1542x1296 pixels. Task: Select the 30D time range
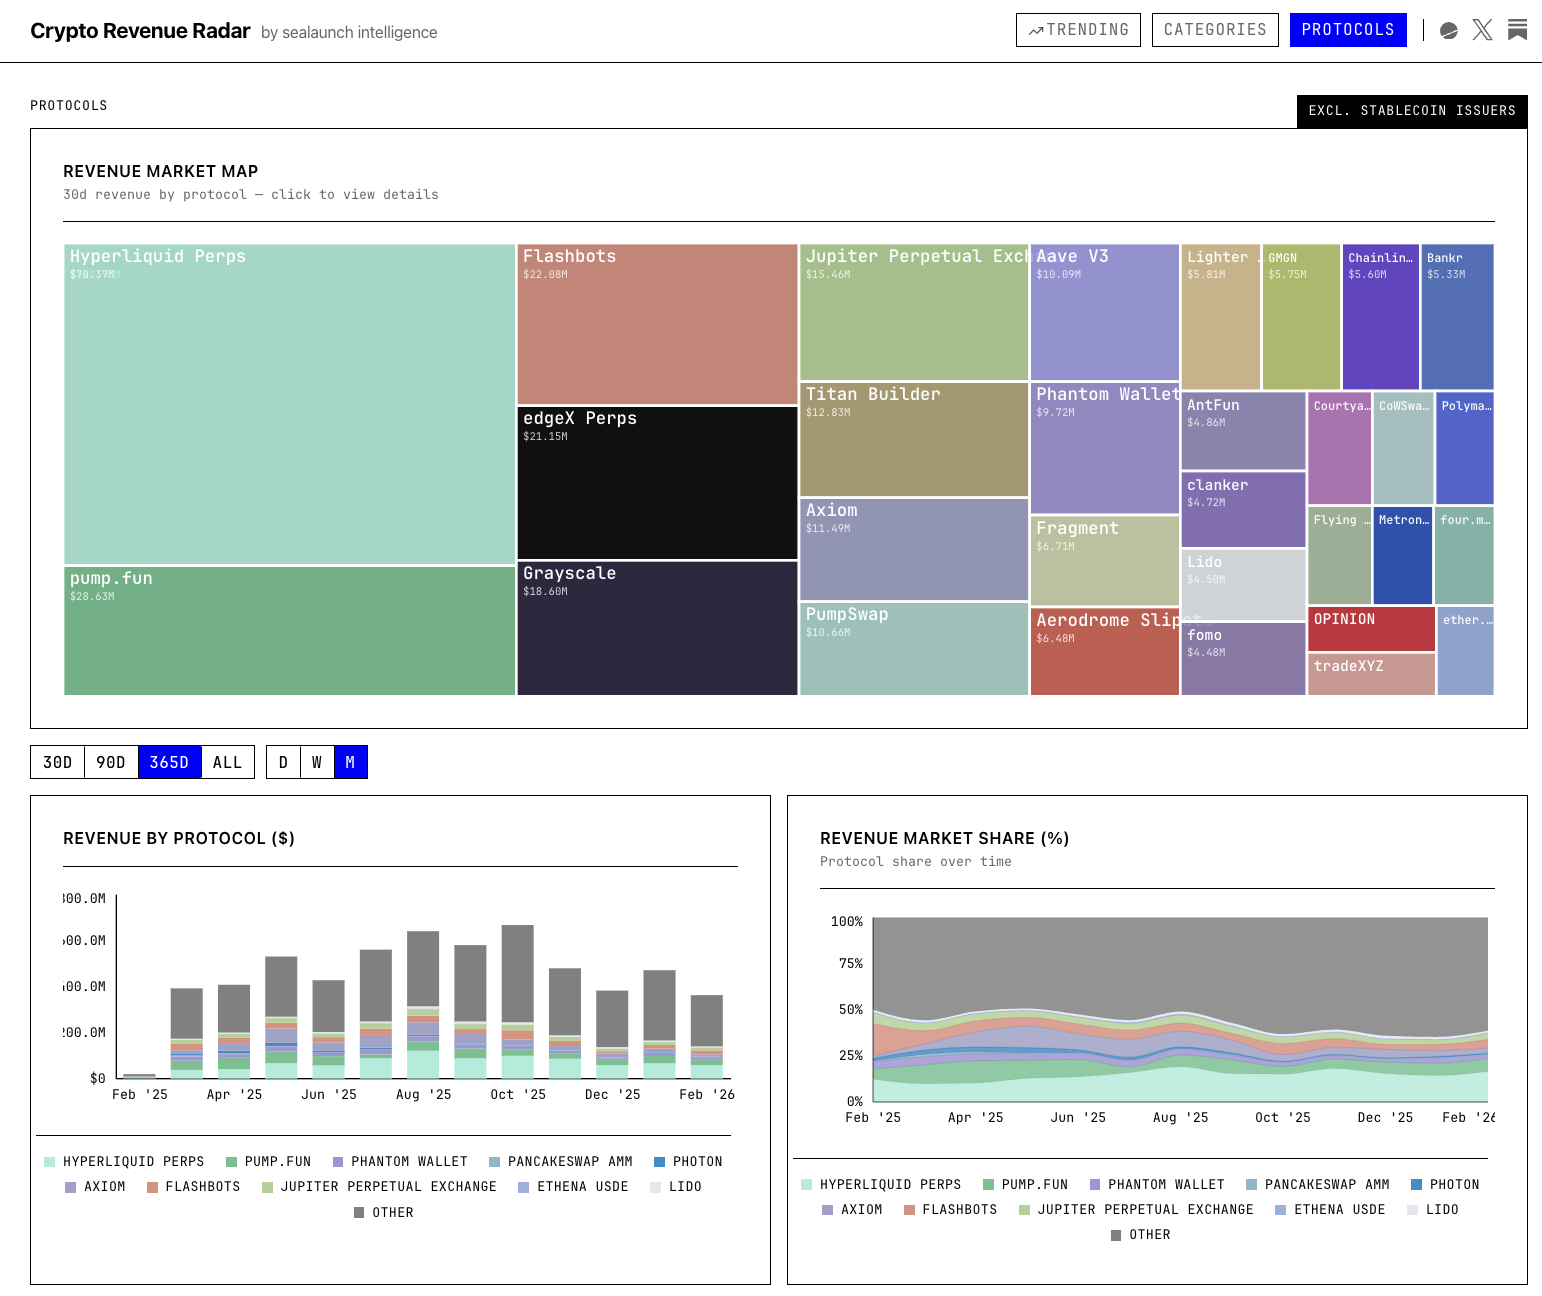tap(57, 761)
